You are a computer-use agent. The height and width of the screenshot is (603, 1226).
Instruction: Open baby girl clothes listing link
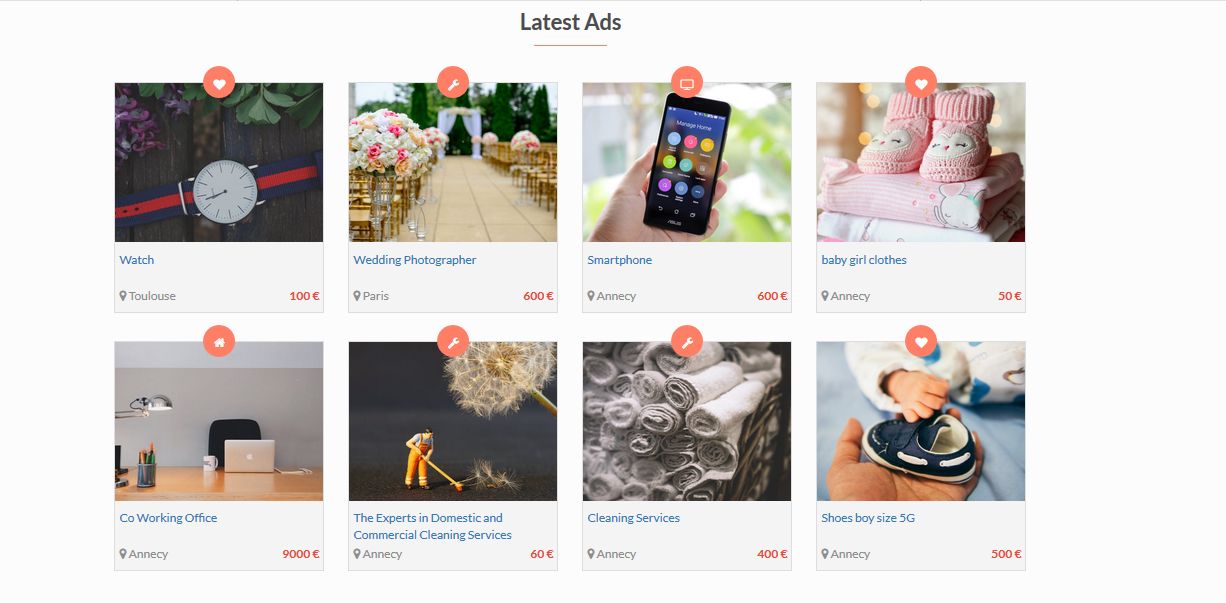coord(864,260)
